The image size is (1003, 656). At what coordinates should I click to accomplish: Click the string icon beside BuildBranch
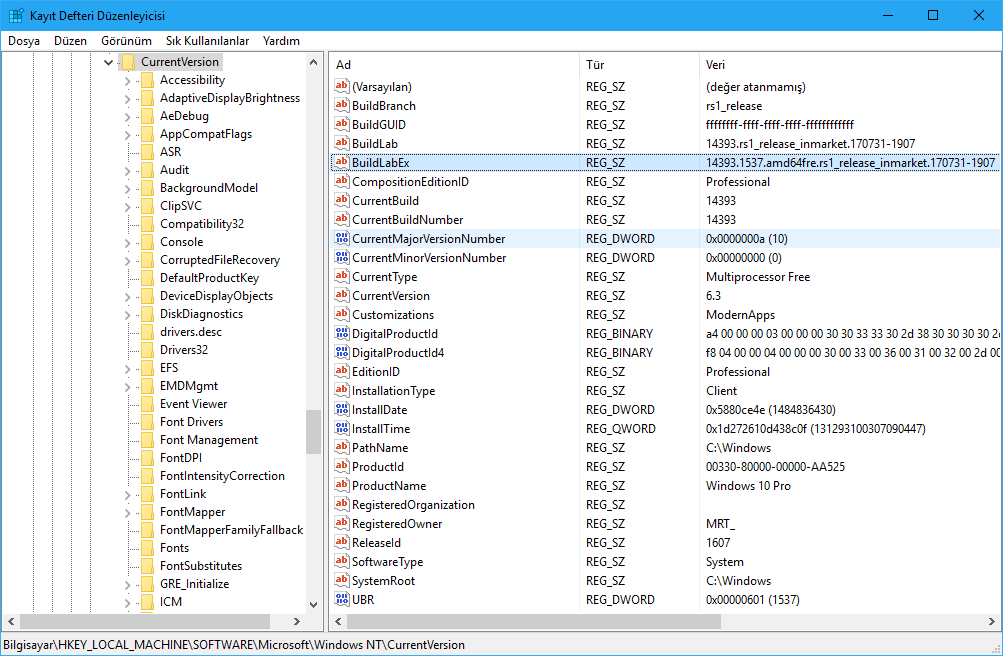coord(342,105)
